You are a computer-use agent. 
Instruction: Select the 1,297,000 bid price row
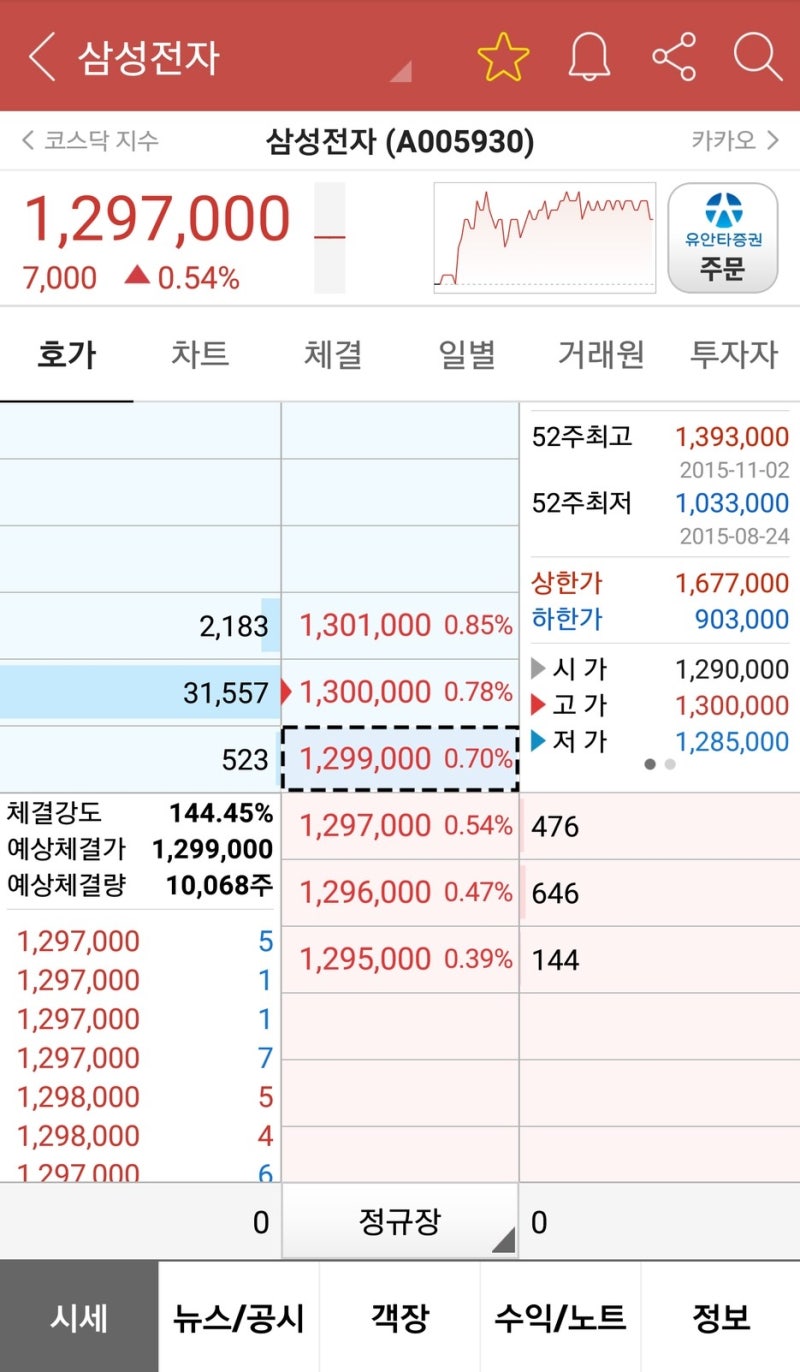(400, 826)
